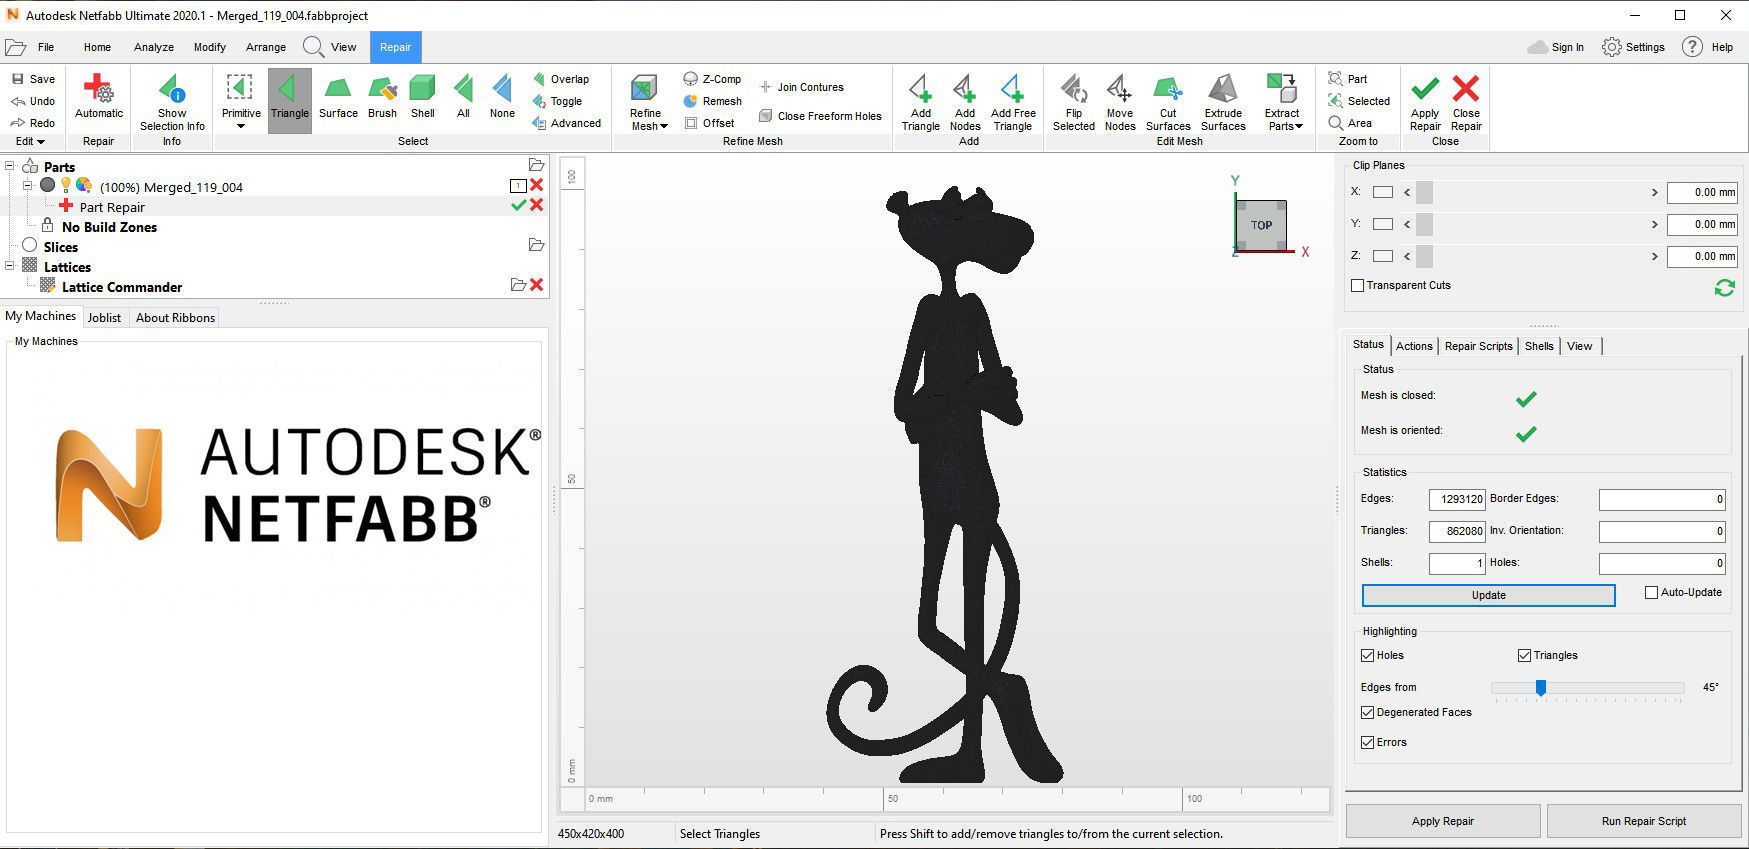1749x849 pixels.
Task: Apply Z-Comp mesh refinement
Action: click(x=712, y=79)
